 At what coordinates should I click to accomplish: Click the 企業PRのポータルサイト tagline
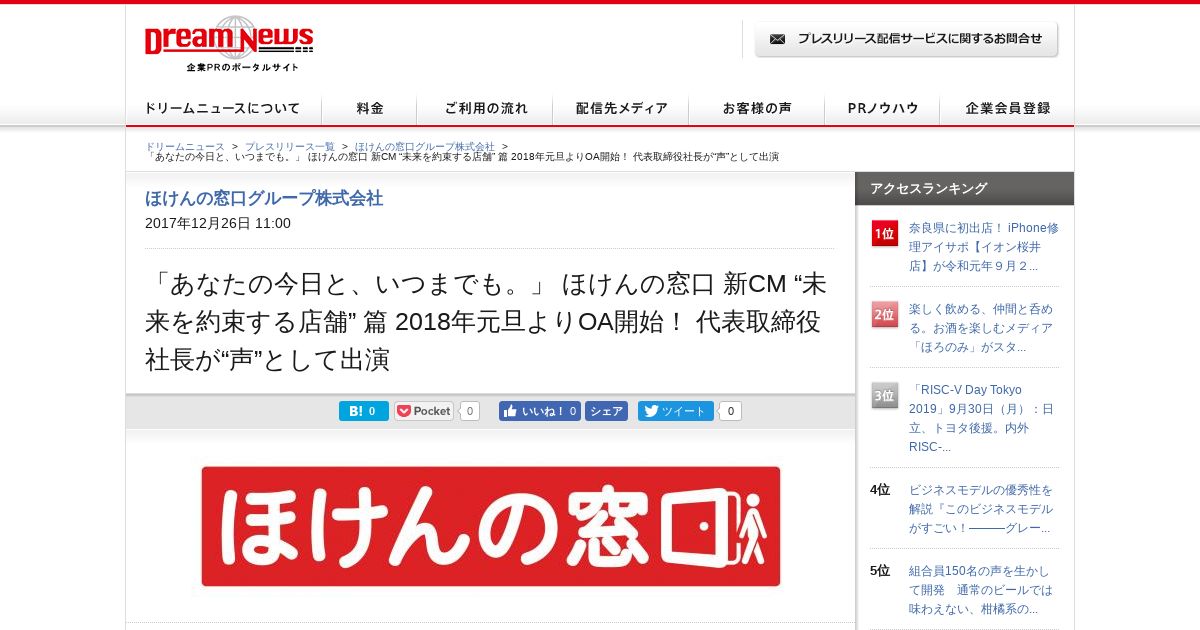tap(243, 67)
